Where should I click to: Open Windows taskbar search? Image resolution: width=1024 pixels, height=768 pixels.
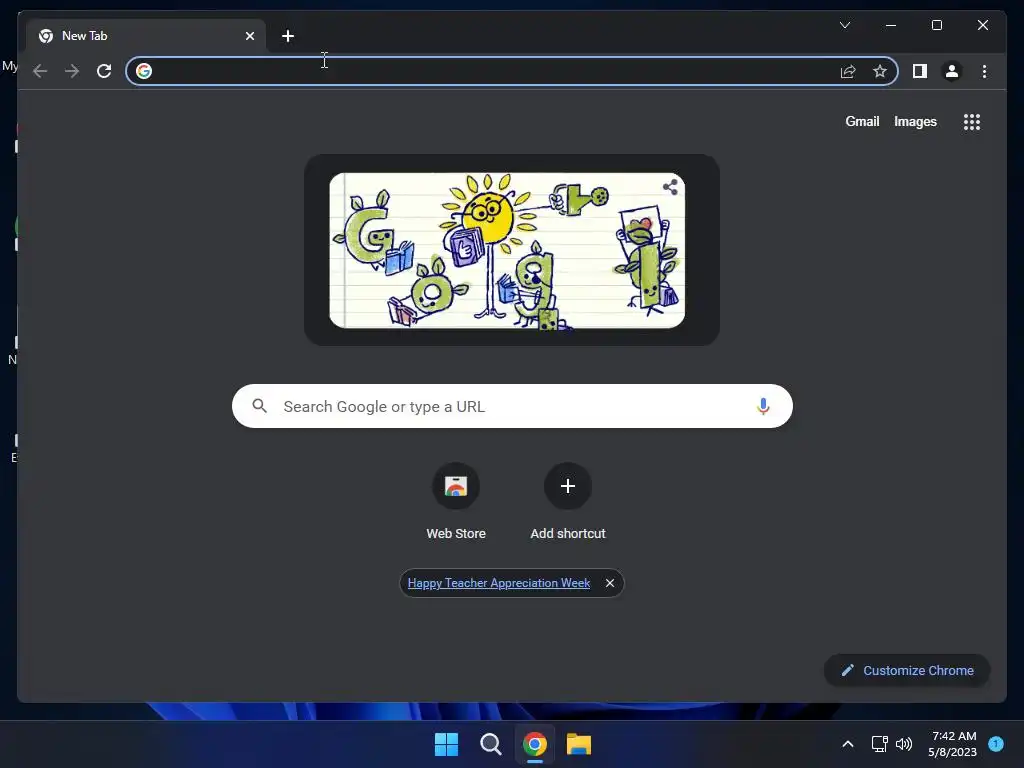tap(490, 744)
